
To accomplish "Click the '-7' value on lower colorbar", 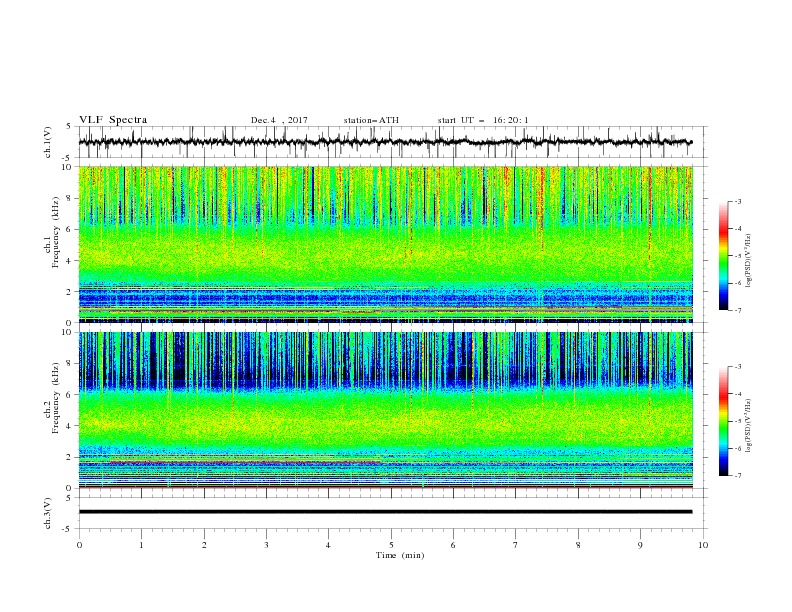I will click(737, 476).
